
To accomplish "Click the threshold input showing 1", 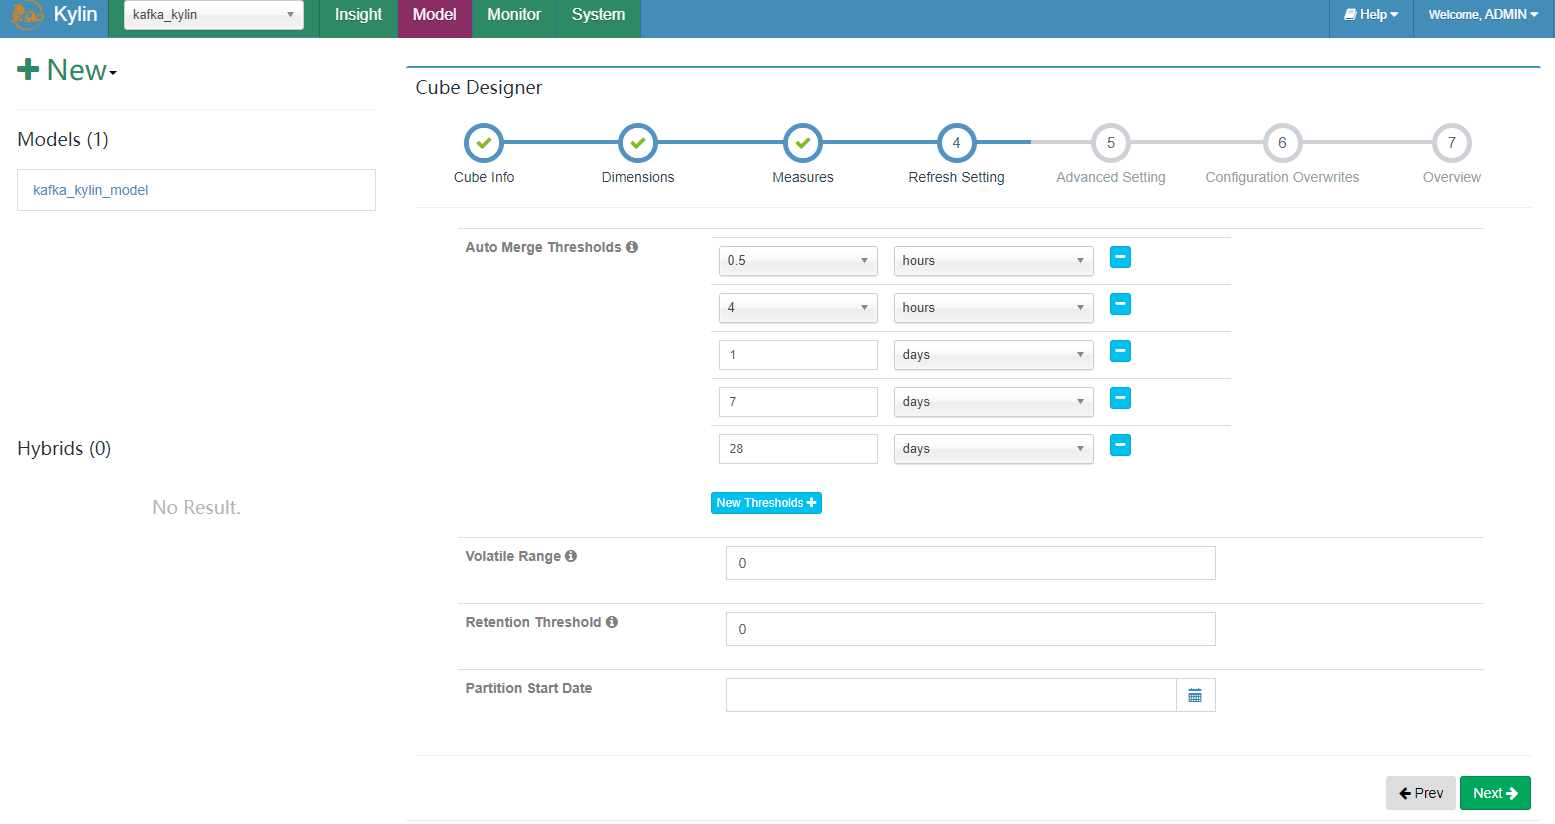I will click(798, 355).
